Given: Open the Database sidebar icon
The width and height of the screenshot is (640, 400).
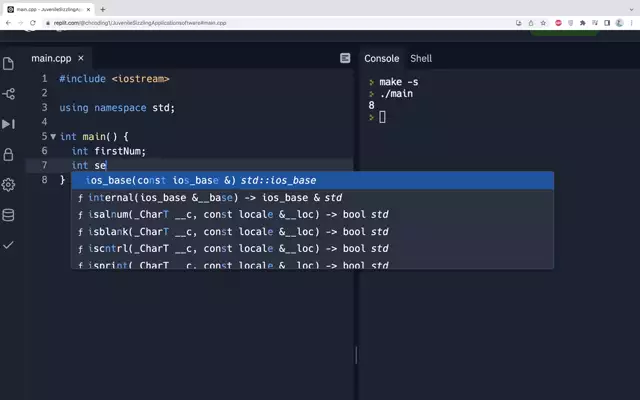Looking at the screenshot, I should (x=8, y=215).
